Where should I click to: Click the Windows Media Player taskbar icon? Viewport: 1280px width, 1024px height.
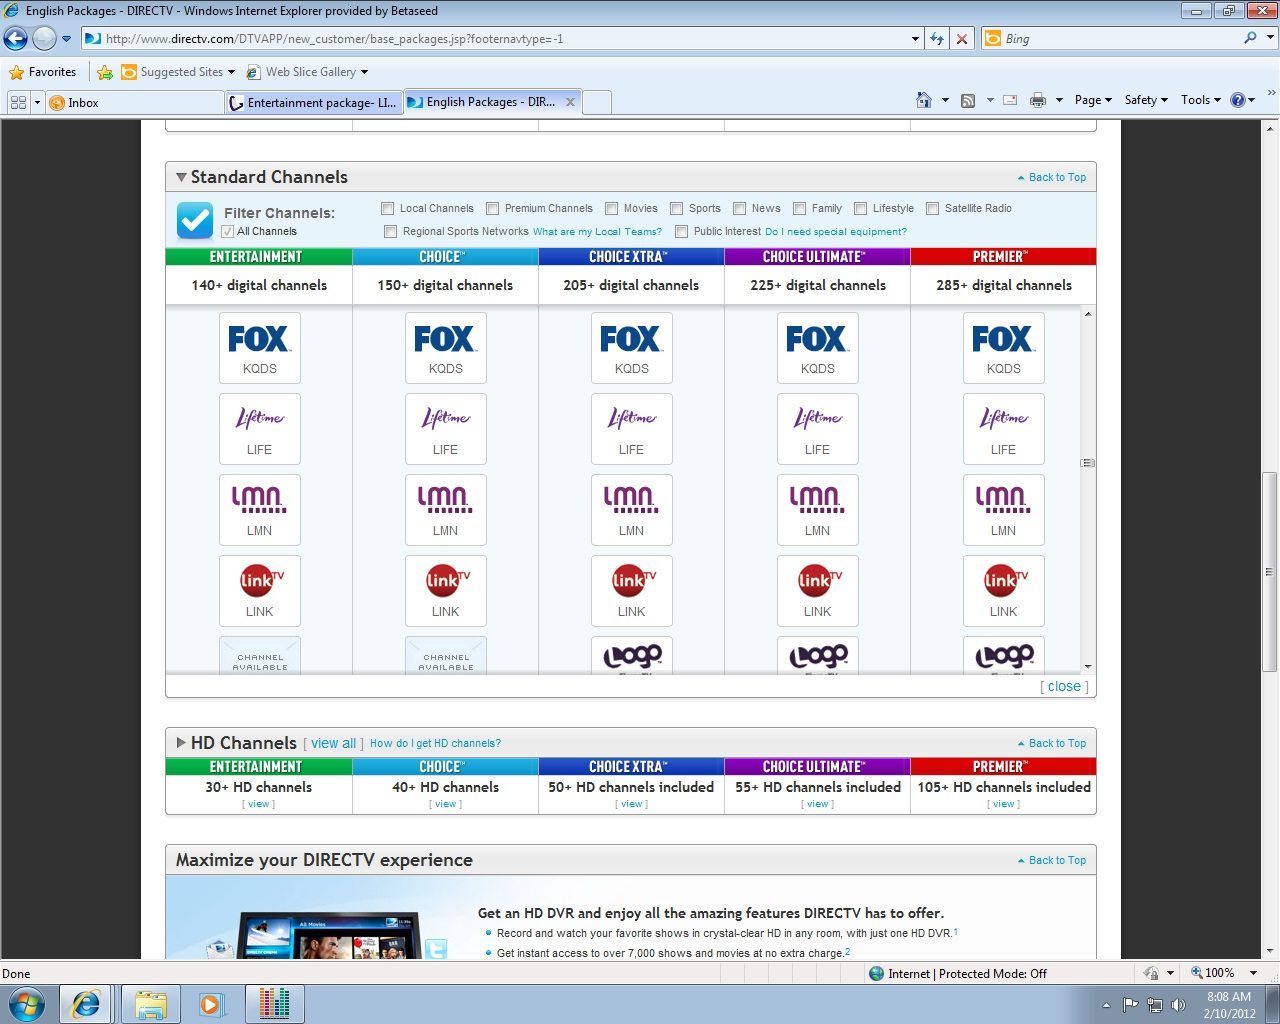[x=211, y=1003]
